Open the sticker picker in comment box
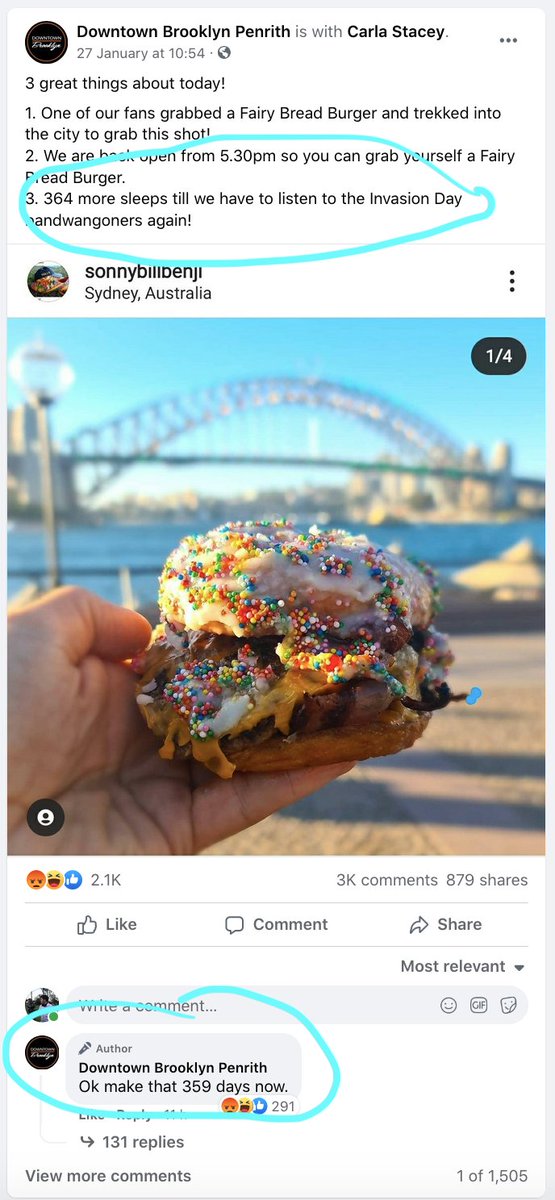This screenshot has height=1200, width=555. tap(509, 1005)
